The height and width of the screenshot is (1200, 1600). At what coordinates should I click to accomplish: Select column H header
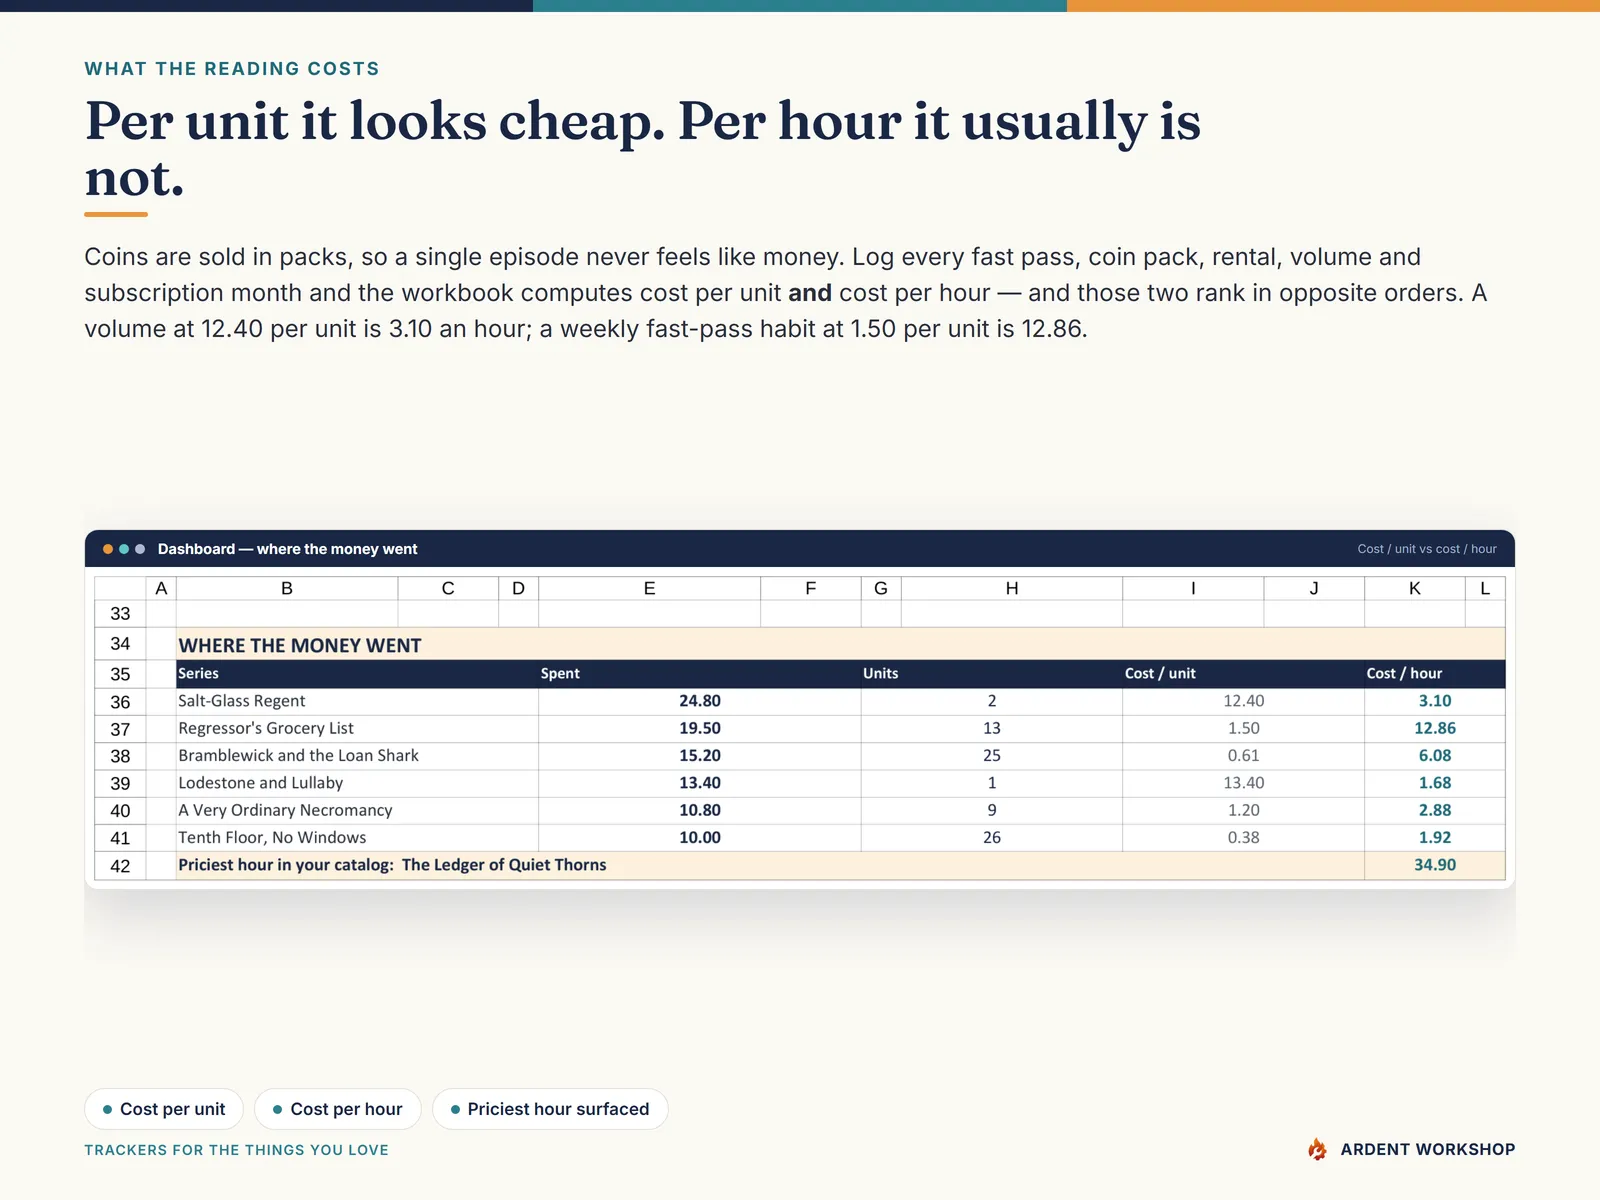click(1012, 588)
